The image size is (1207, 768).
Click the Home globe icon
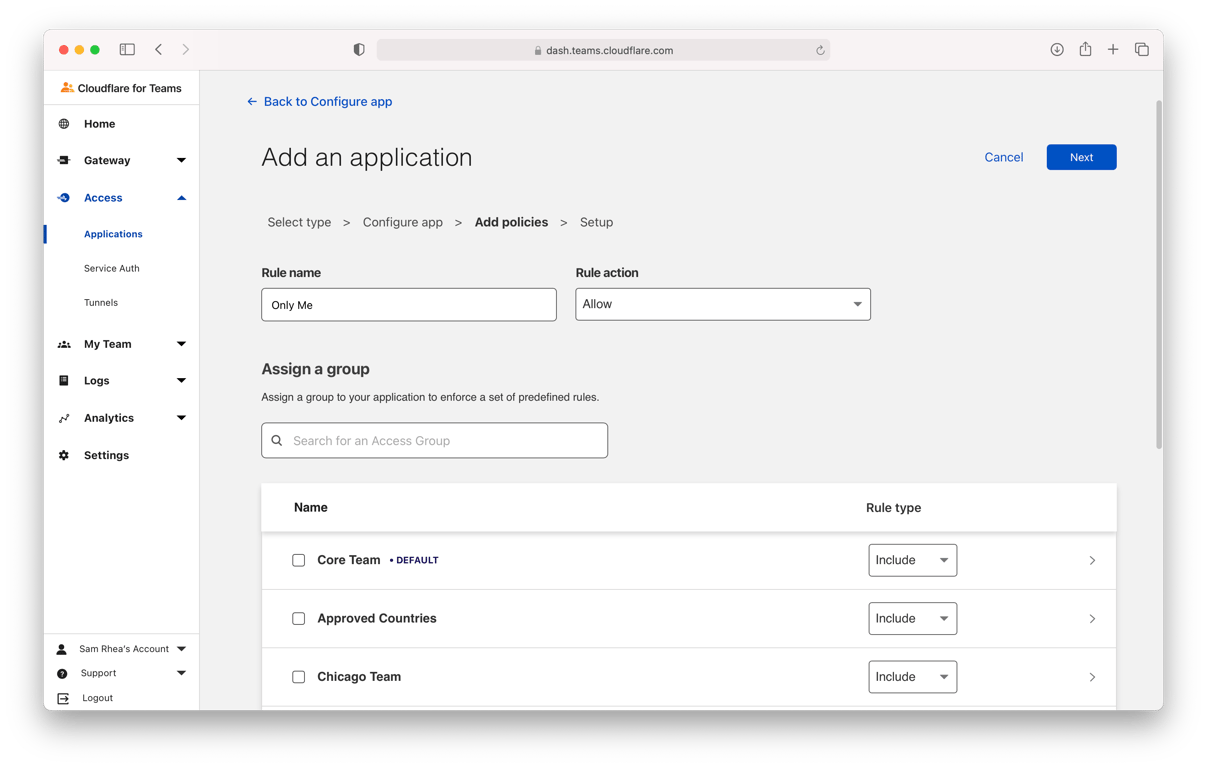64,124
